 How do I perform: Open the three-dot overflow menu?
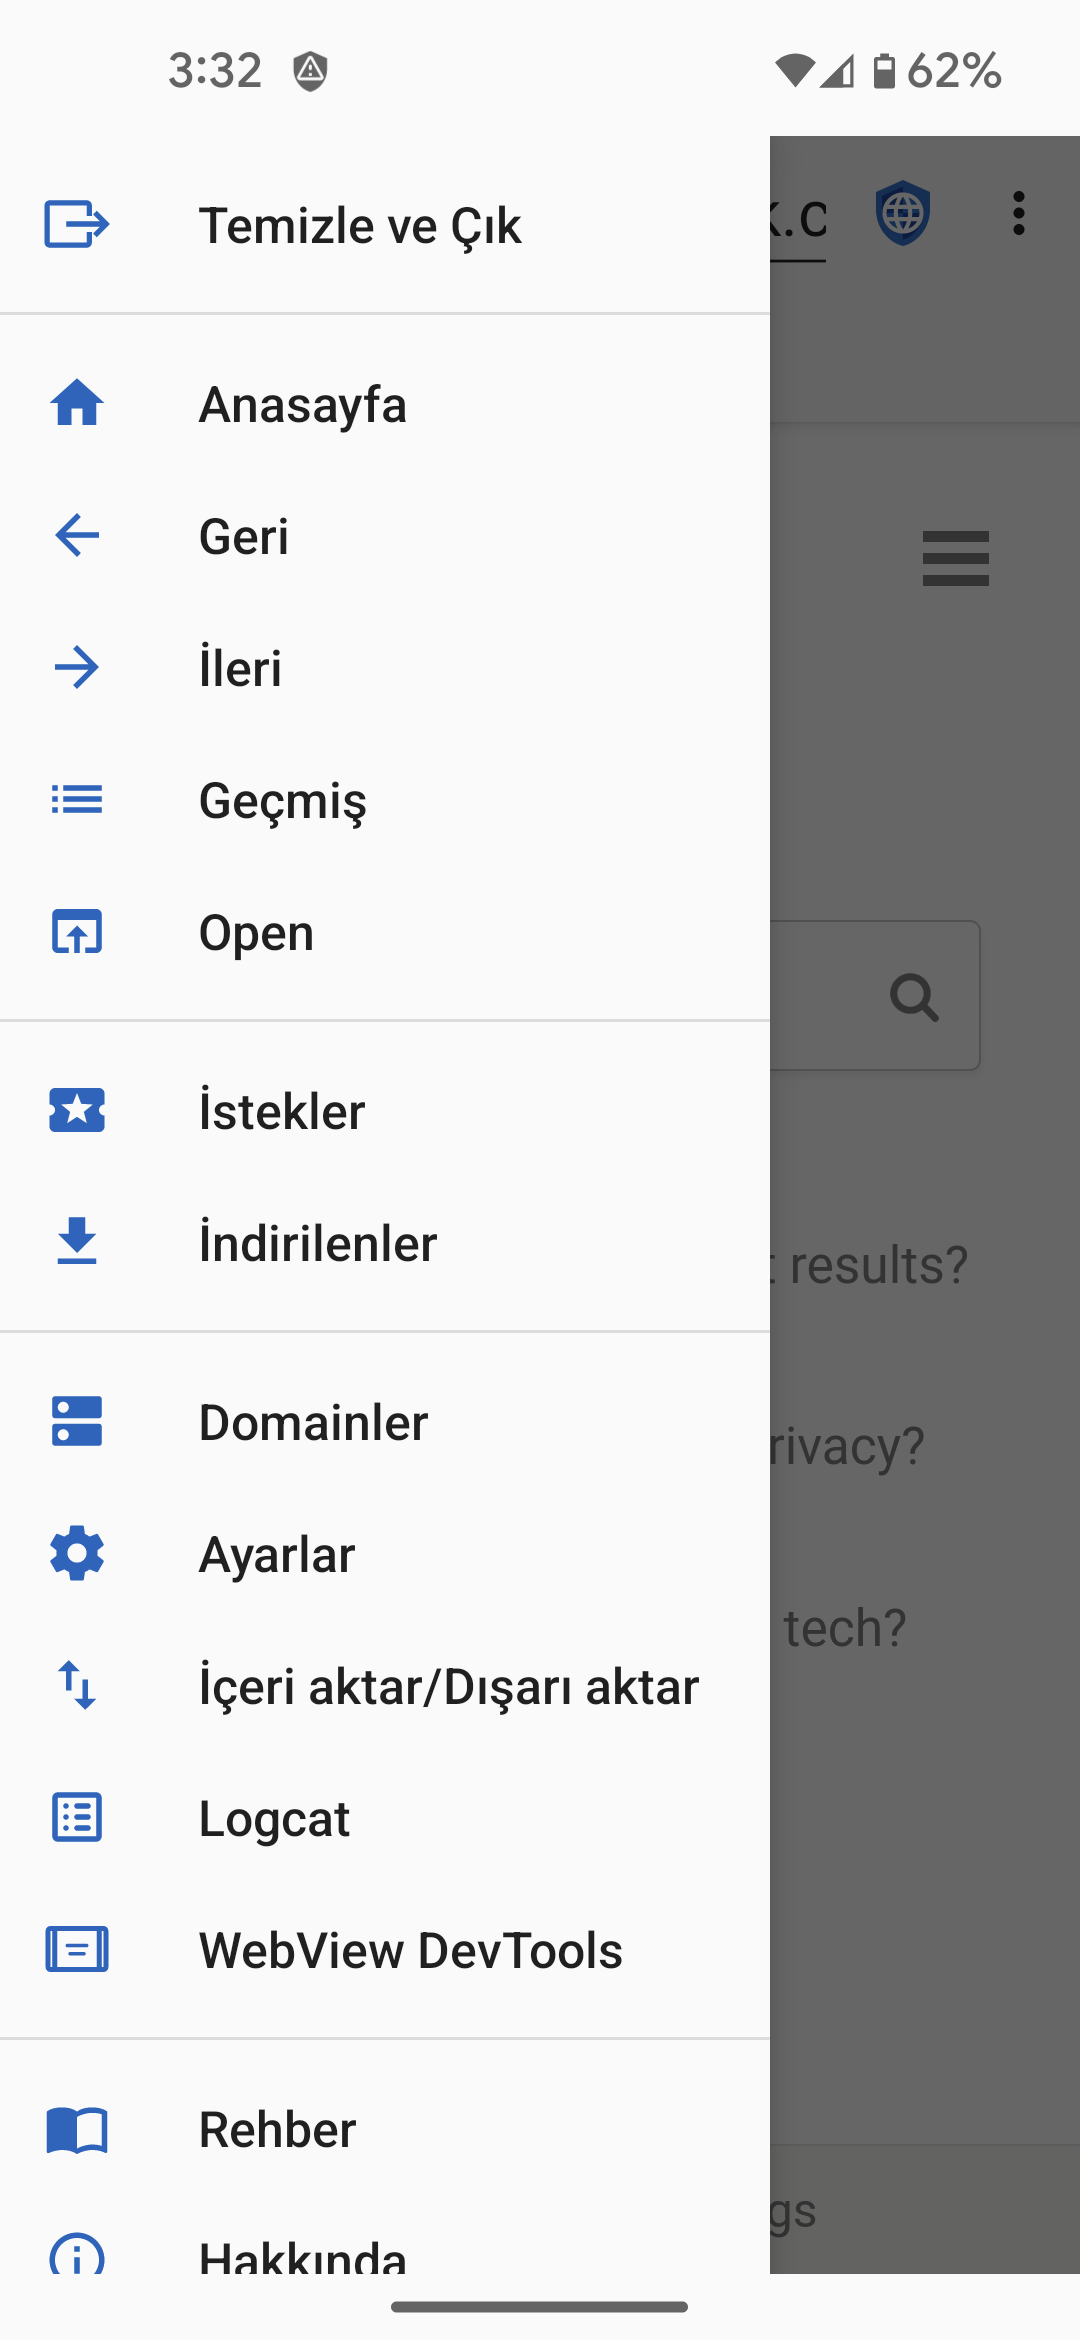point(1018,214)
